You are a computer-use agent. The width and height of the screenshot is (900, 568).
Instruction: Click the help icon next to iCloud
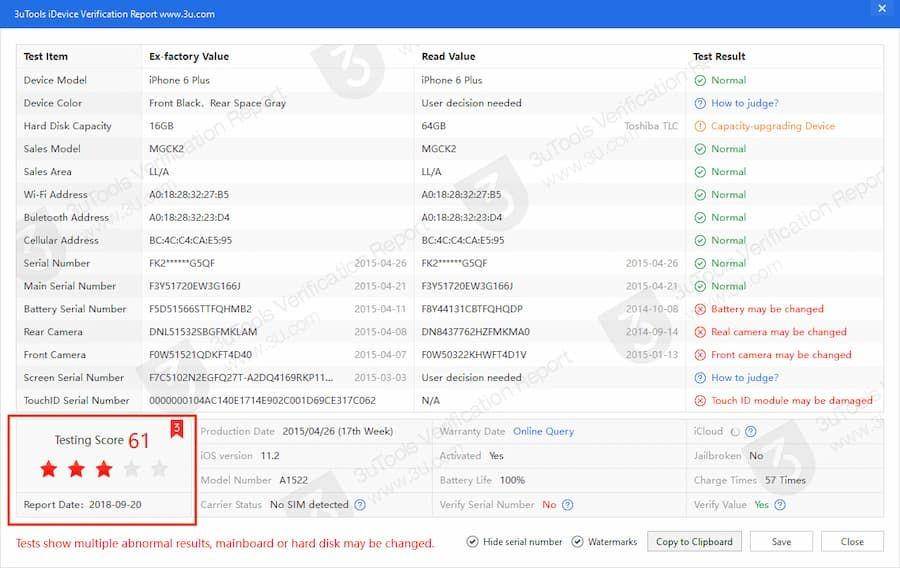coord(750,431)
